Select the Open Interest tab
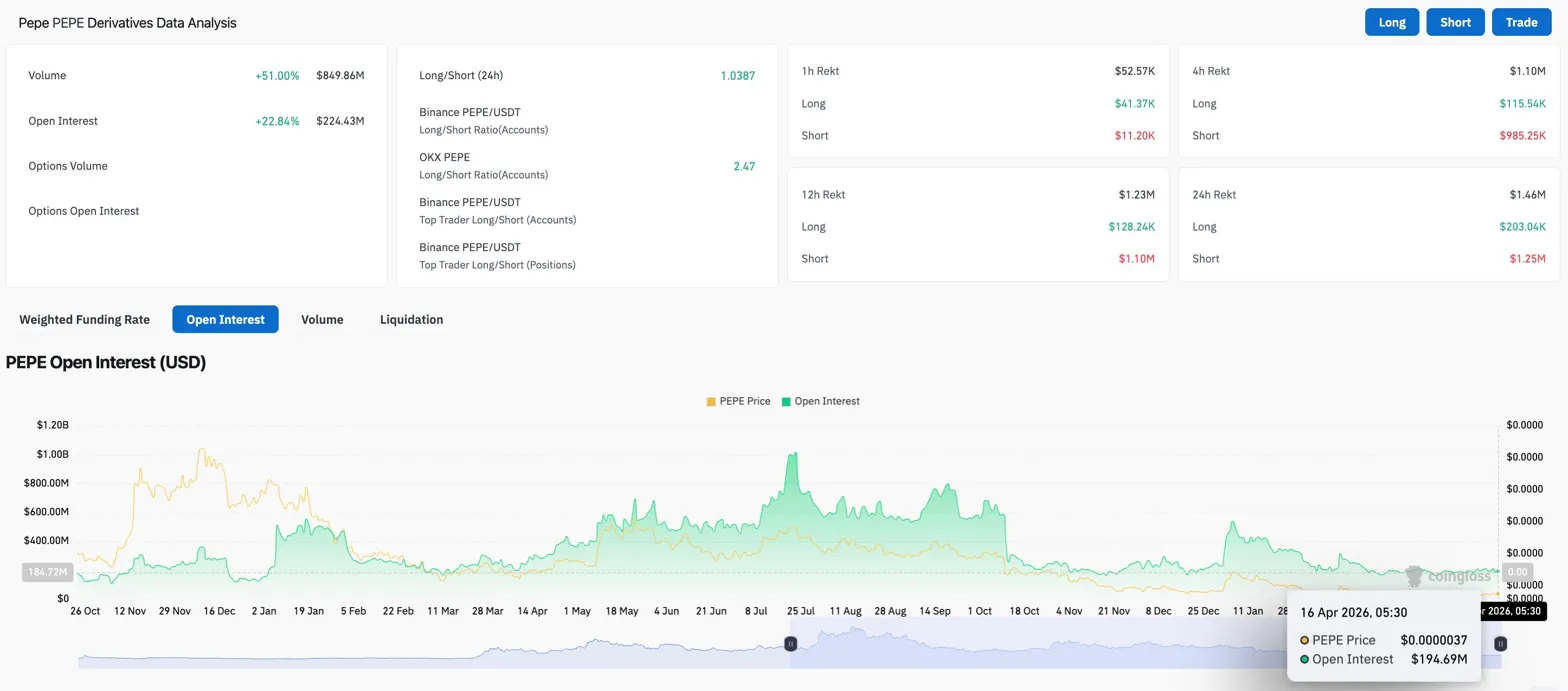Screen dimensions: 1568x691 (225, 320)
